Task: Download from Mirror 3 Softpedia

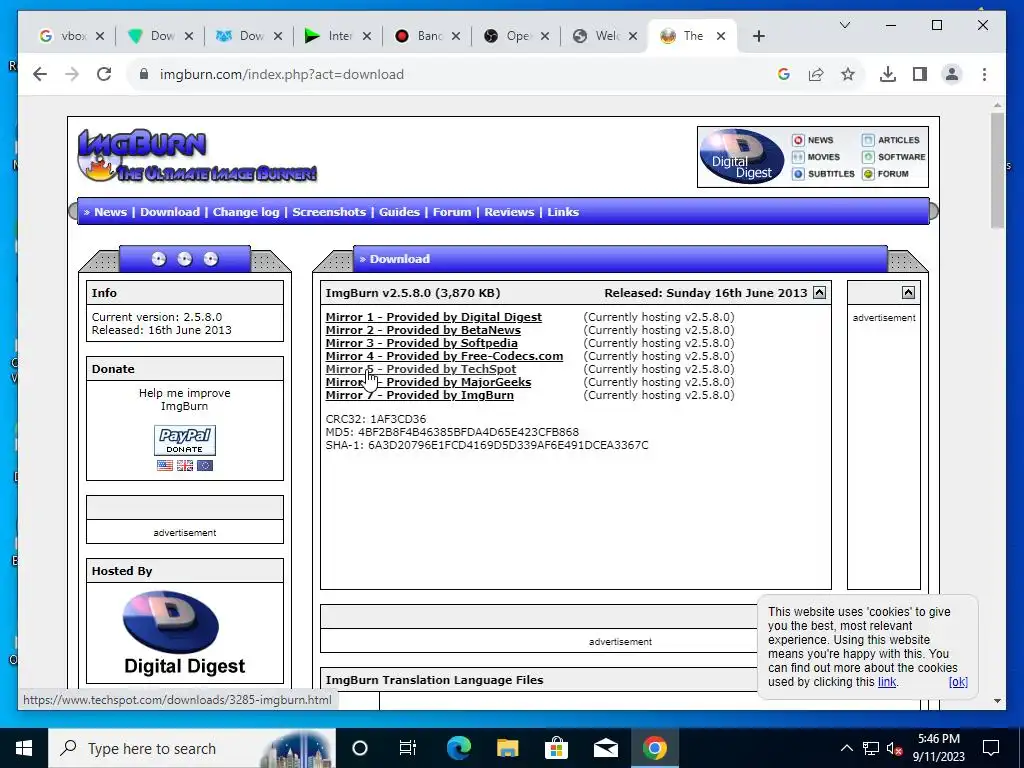Action: (422, 344)
